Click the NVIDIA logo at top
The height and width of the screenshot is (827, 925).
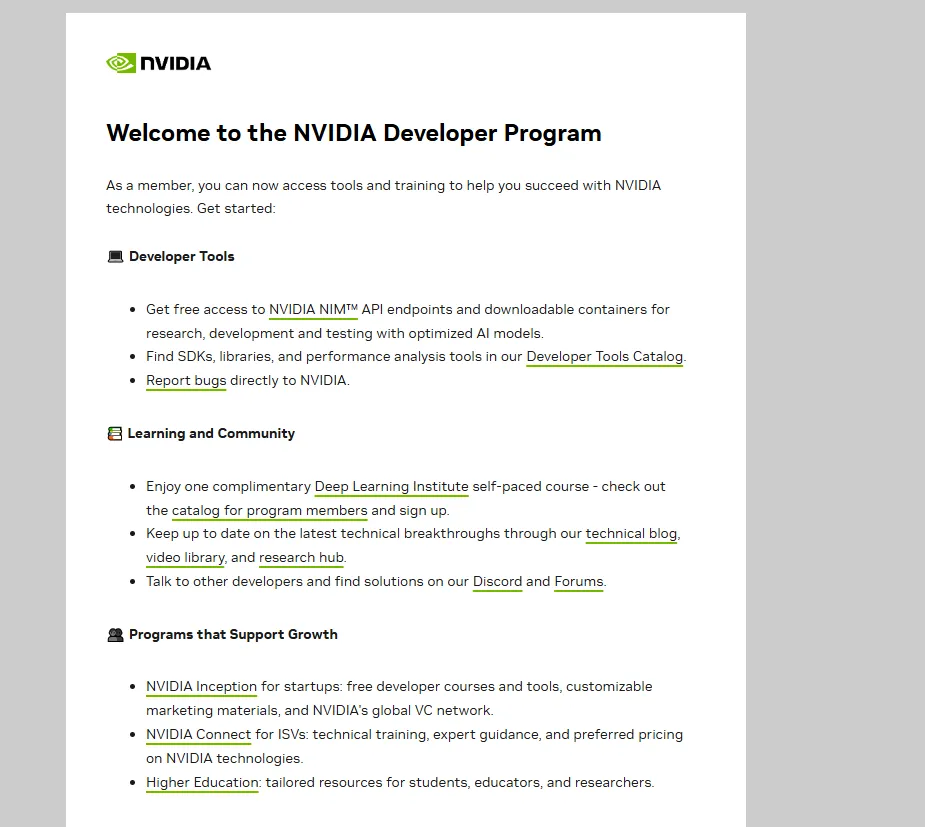pyautogui.click(x=158, y=63)
